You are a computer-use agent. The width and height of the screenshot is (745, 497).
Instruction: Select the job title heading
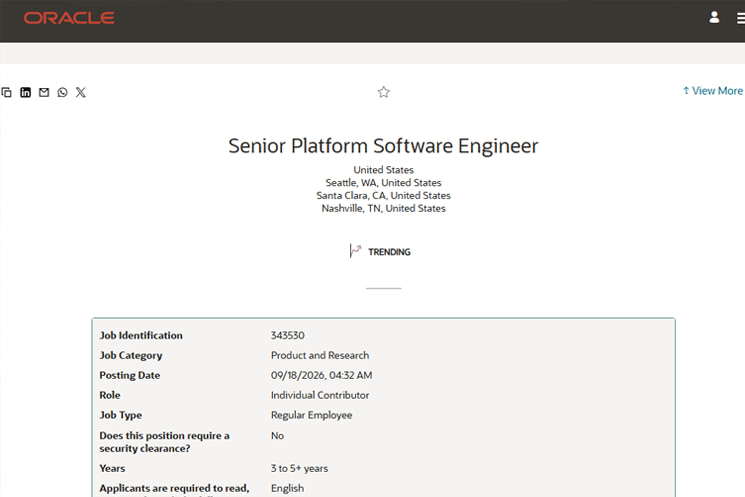click(x=383, y=146)
